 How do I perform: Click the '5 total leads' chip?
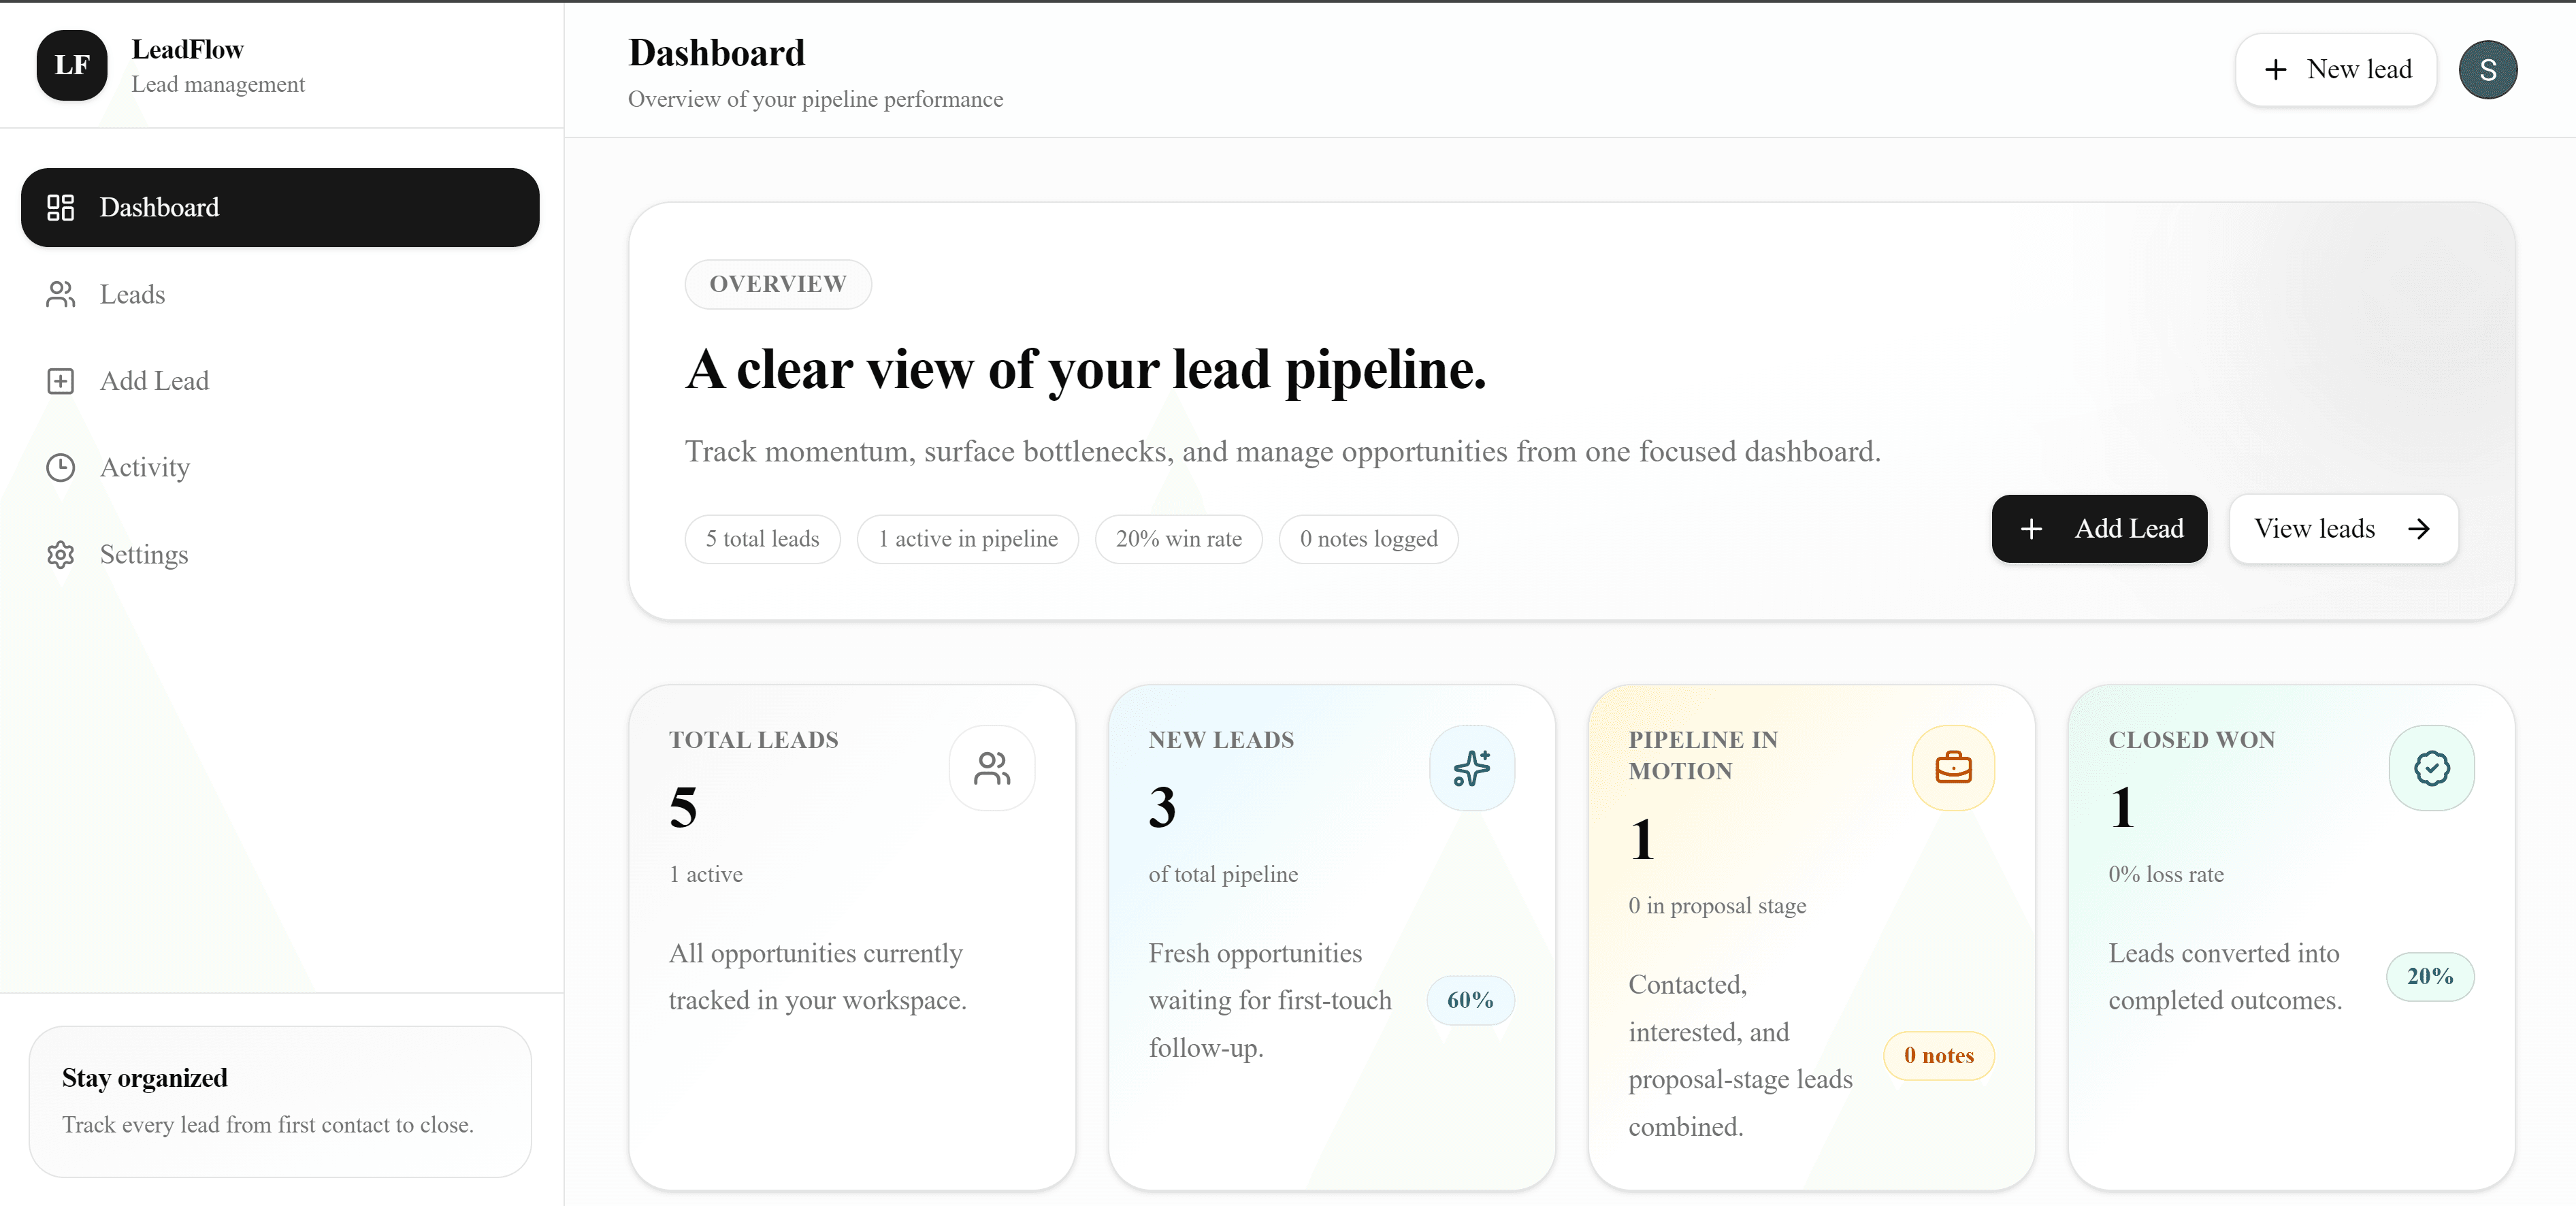[762, 539]
